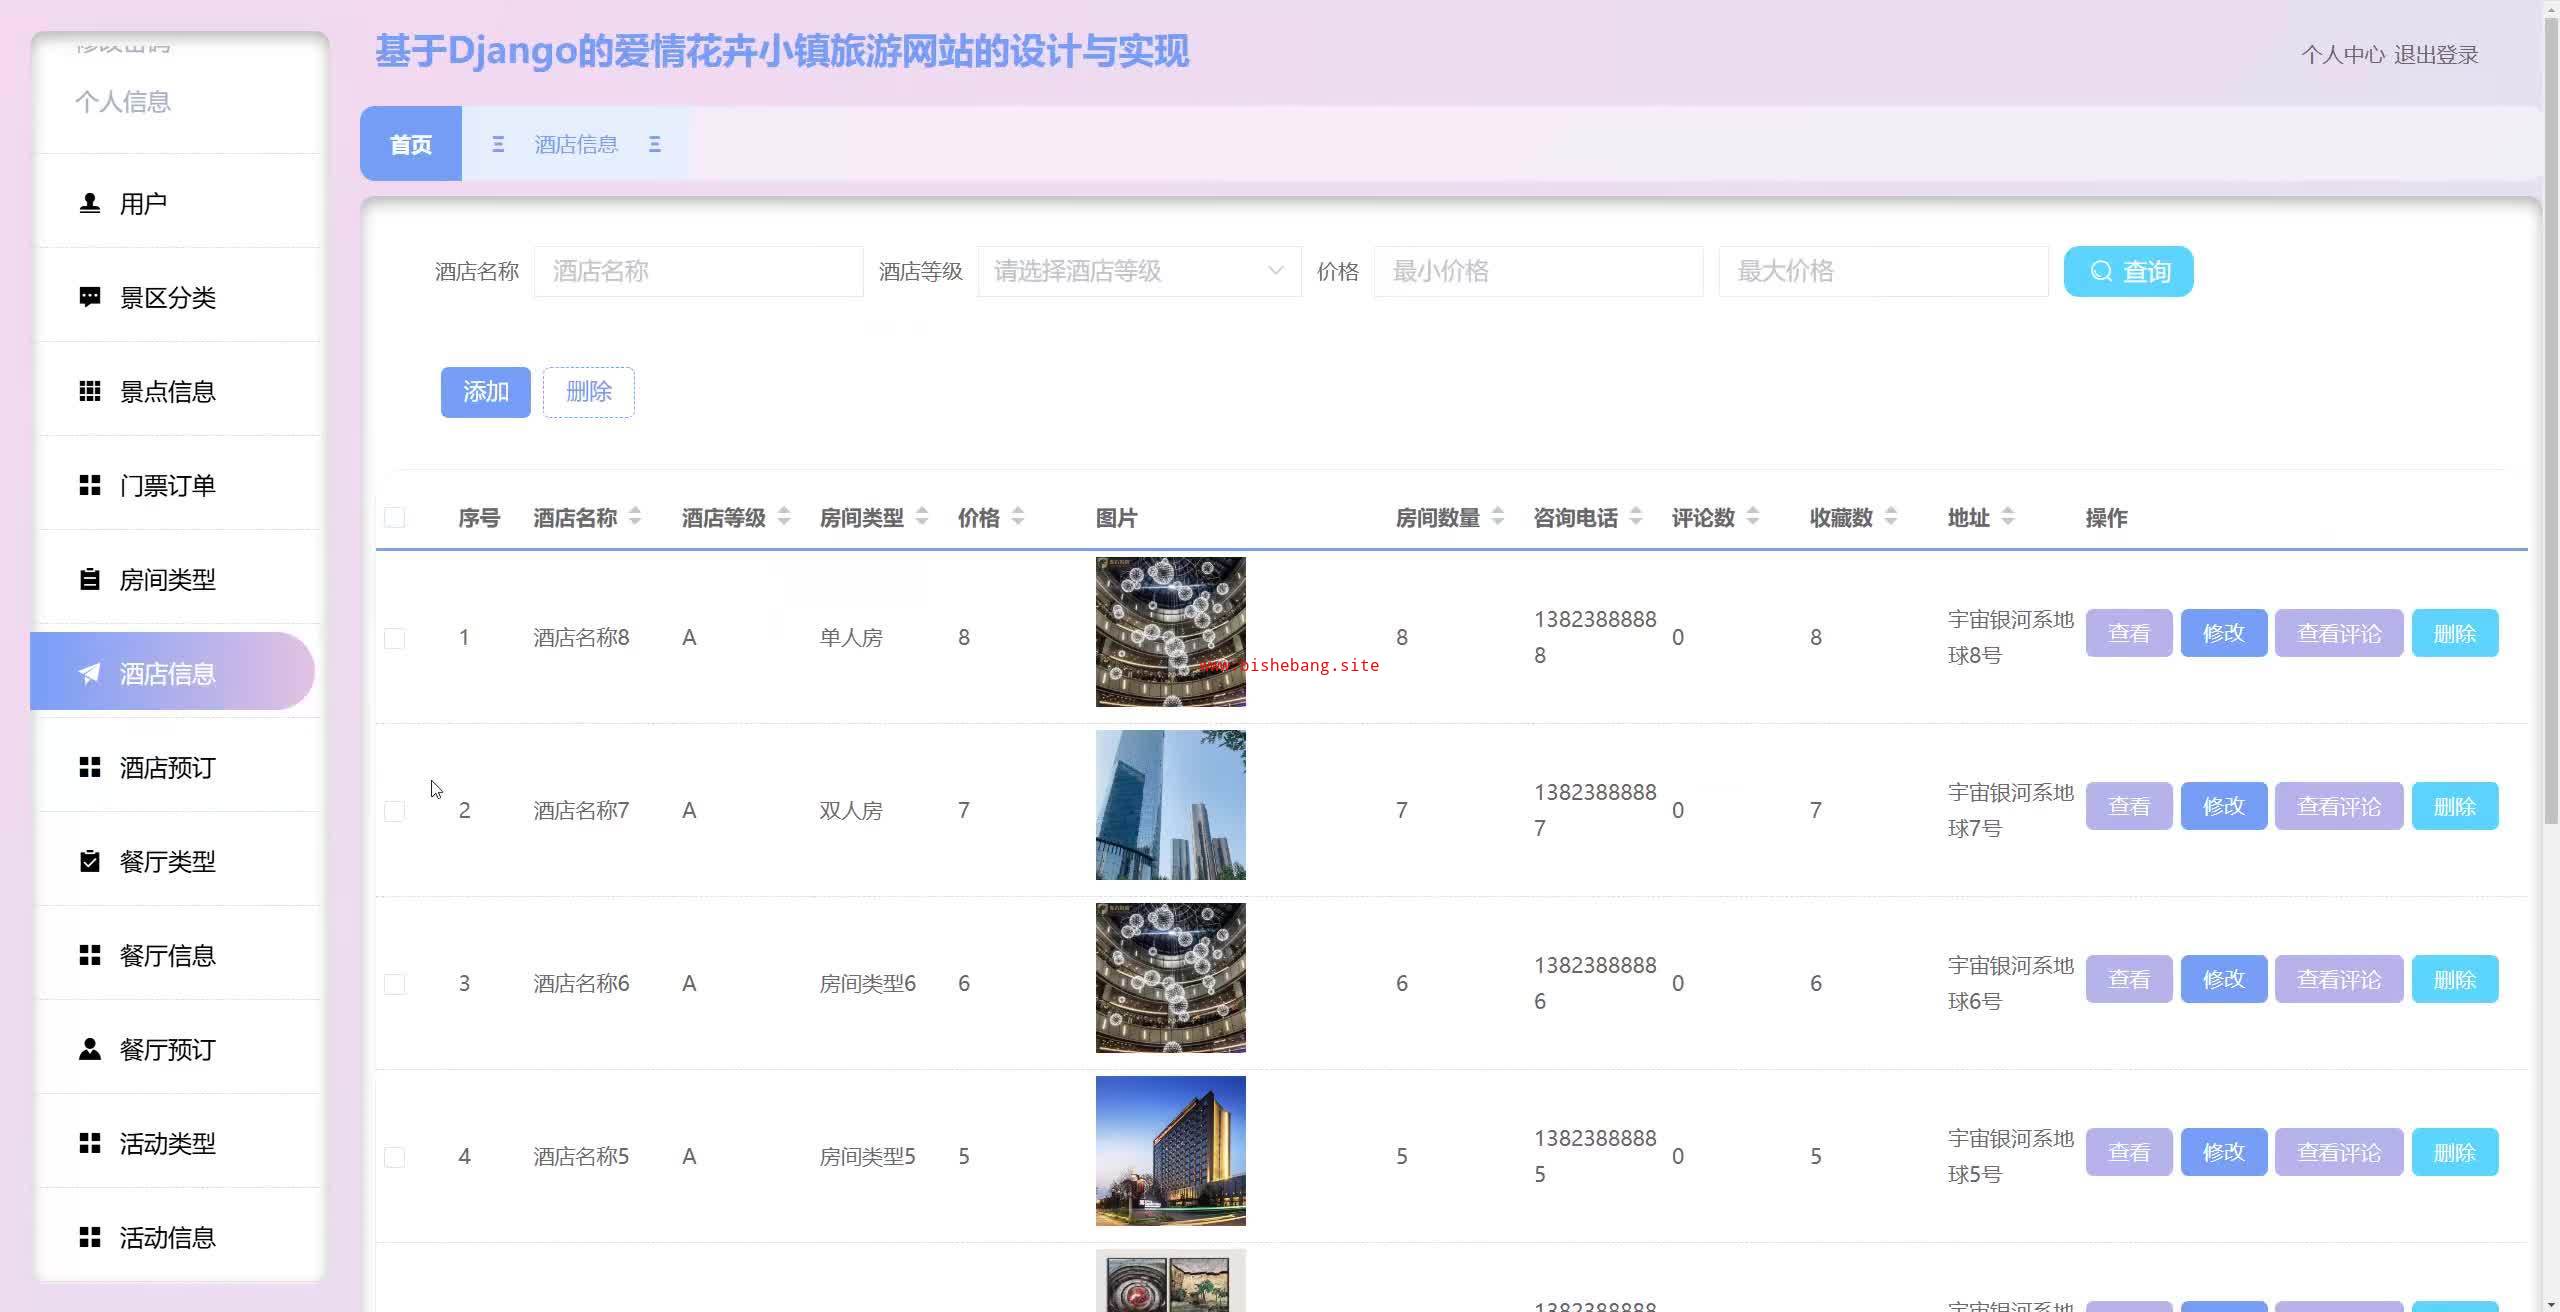
Task: Check the row checkbox for 酒店名称8
Action: [395, 638]
